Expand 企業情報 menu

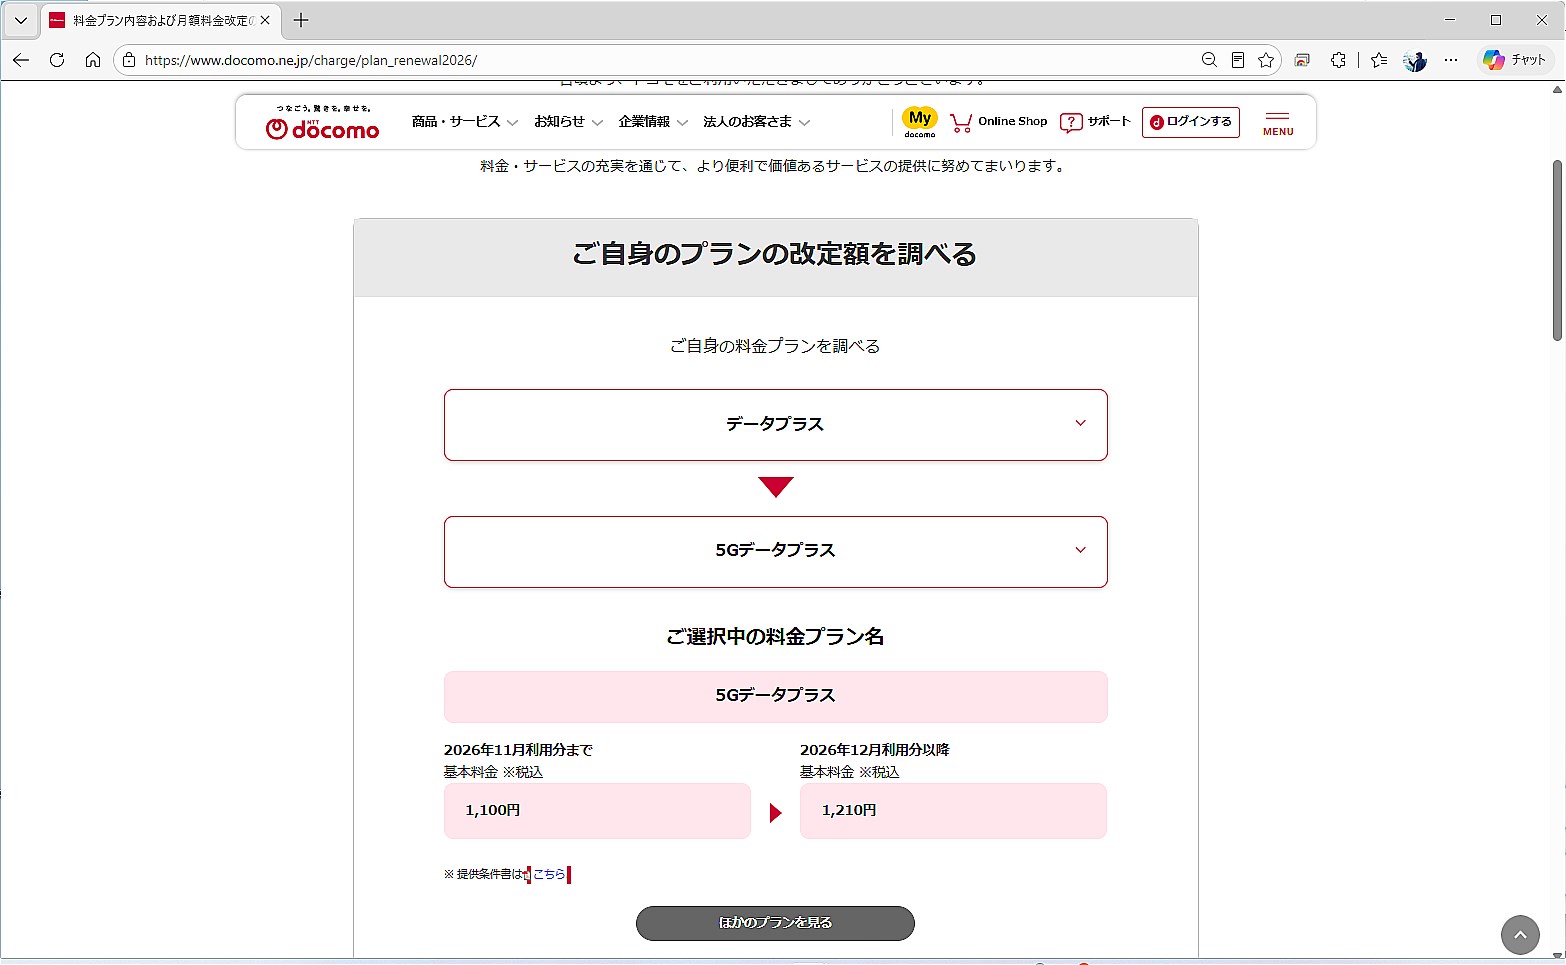[x=653, y=122]
